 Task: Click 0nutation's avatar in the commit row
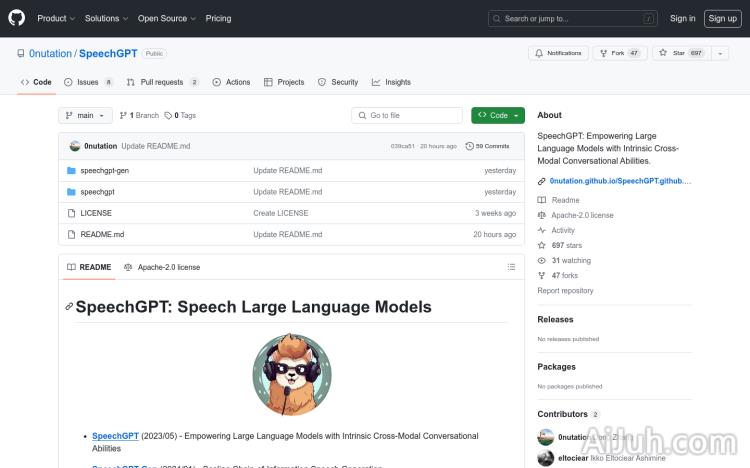point(74,146)
